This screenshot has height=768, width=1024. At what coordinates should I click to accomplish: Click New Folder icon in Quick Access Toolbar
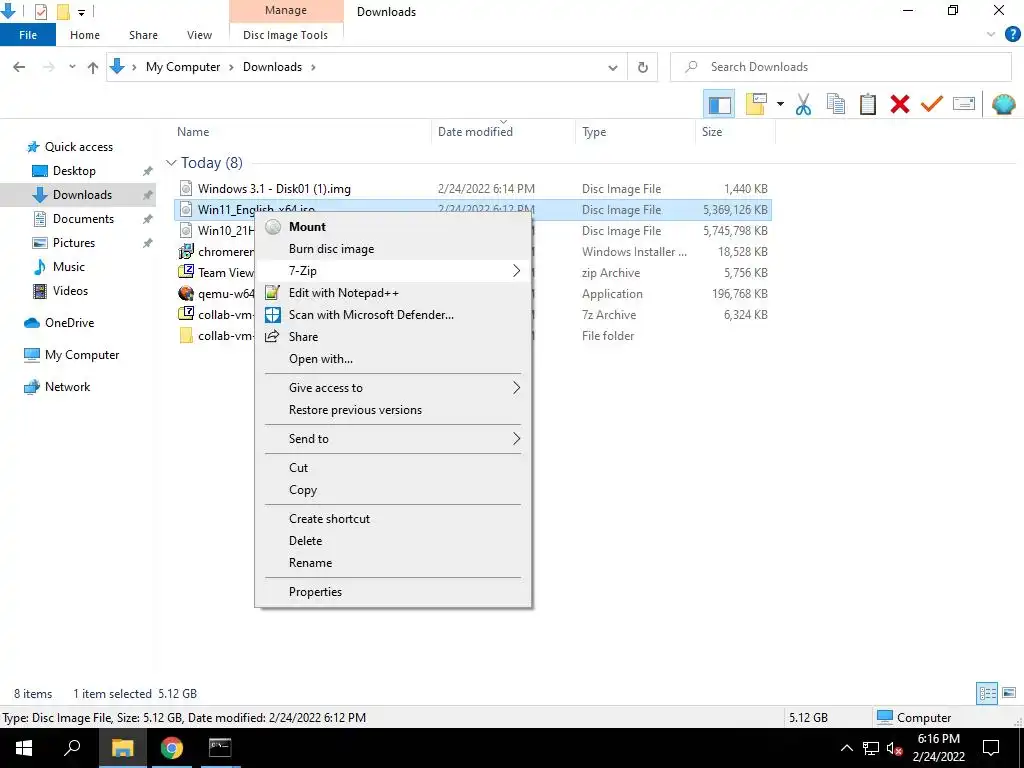(63, 12)
